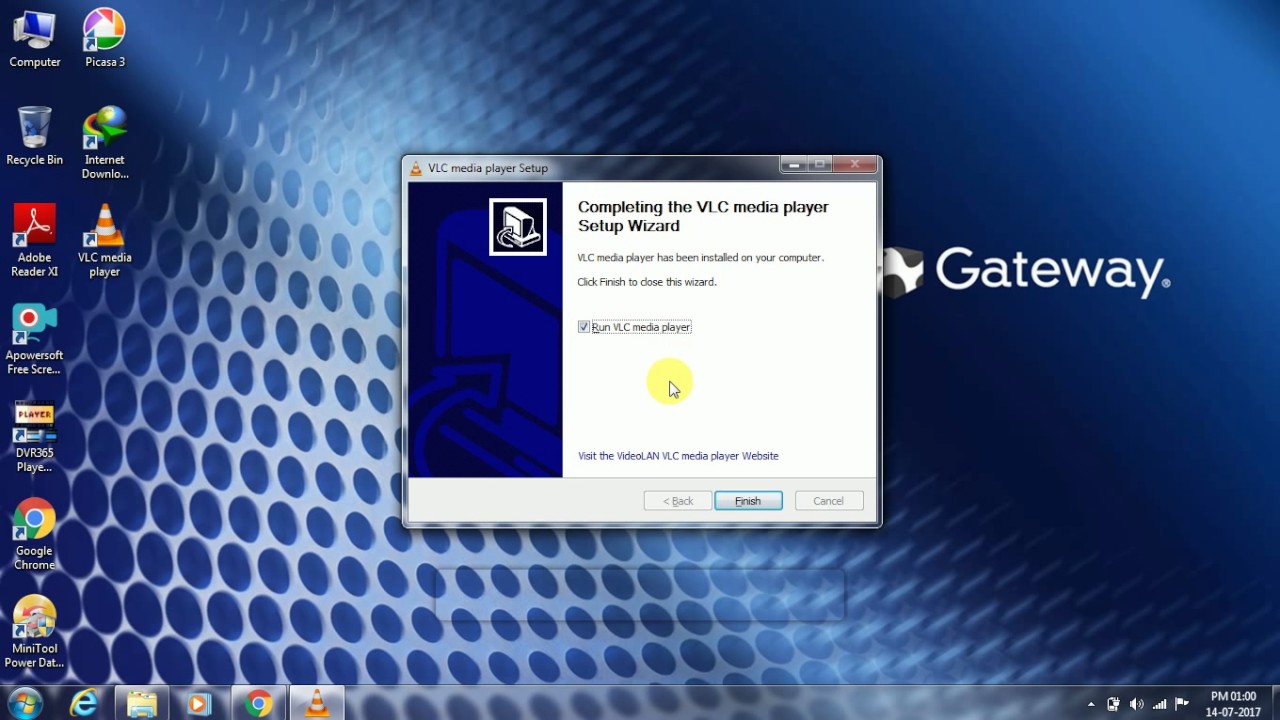The width and height of the screenshot is (1280, 720).
Task: Select VLC setup taskbar button
Action: [317, 703]
